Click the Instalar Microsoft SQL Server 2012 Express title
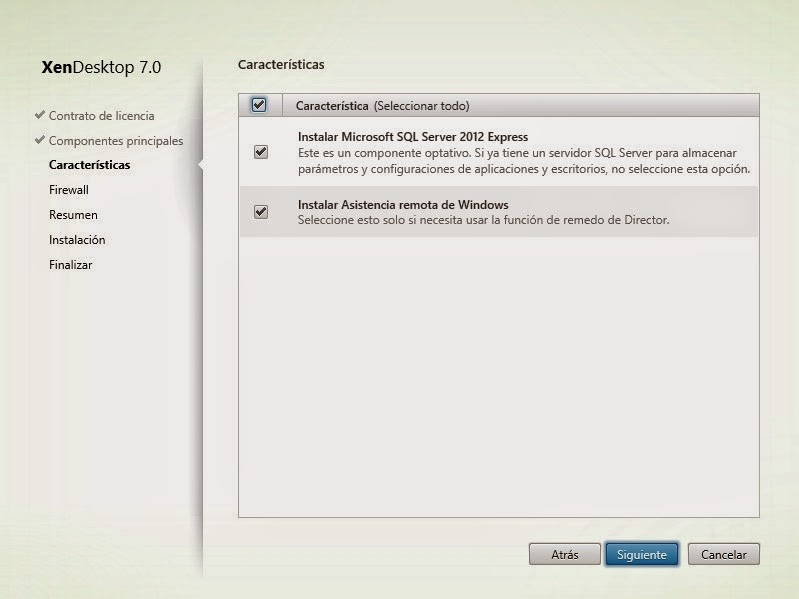This screenshot has height=599, width=799. point(413,137)
